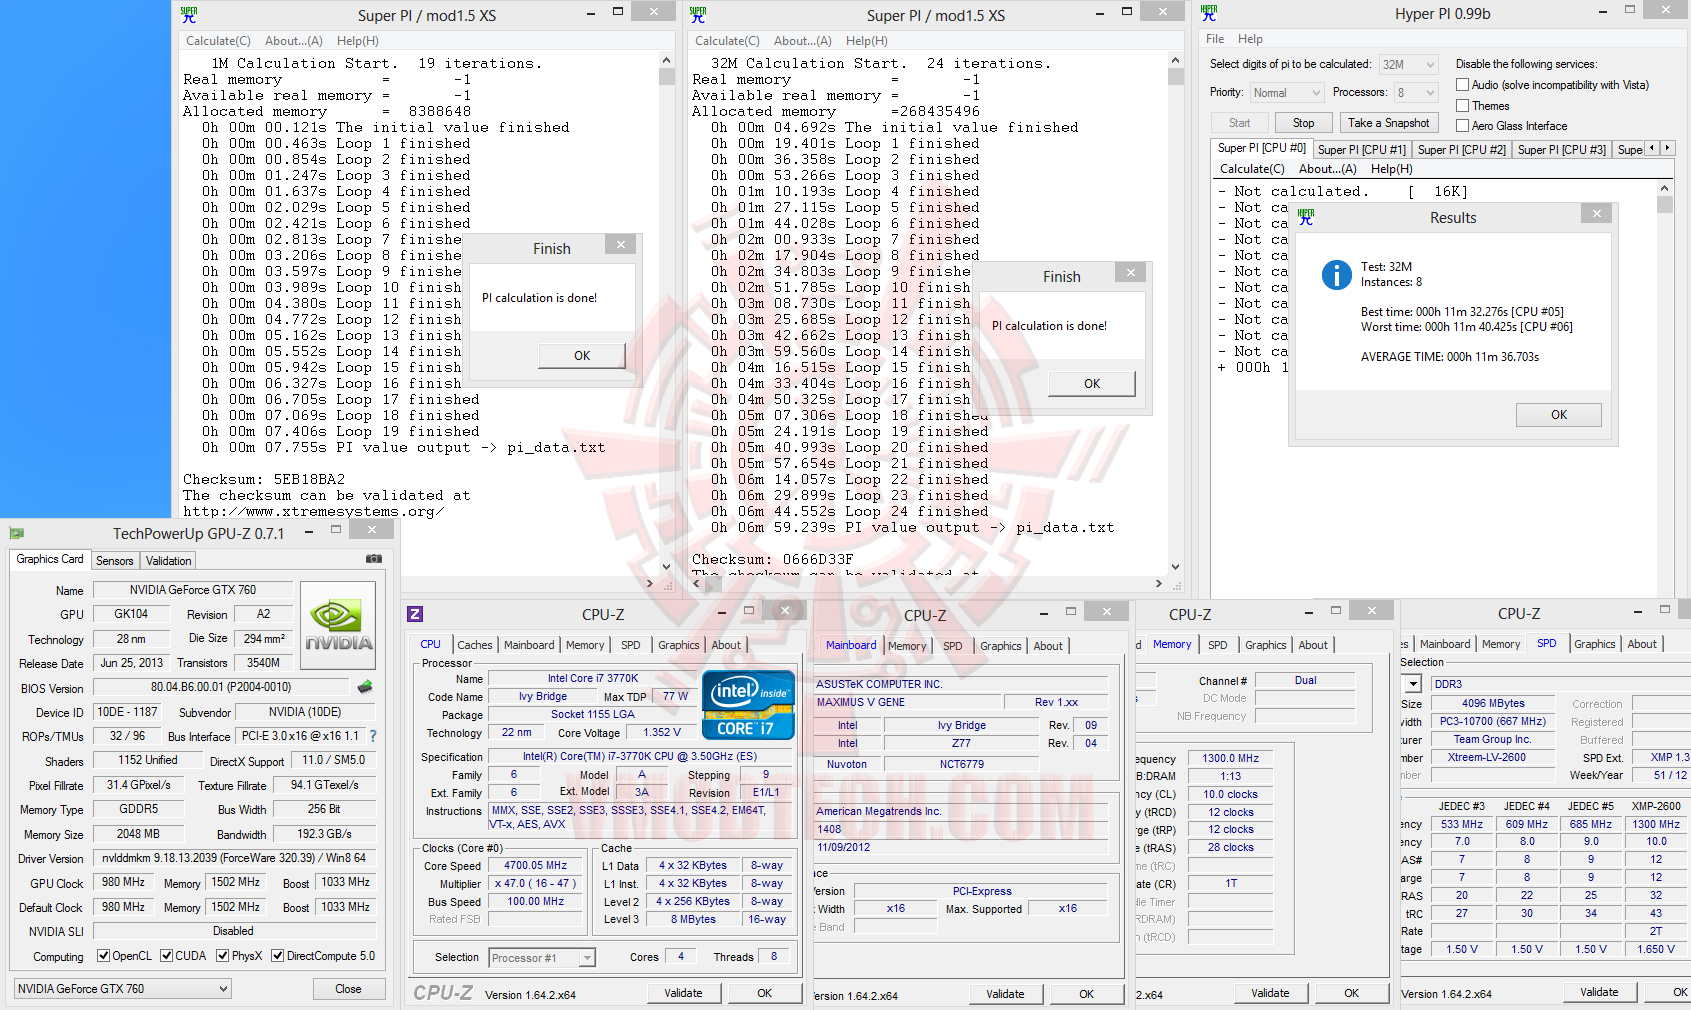The width and height of the screenshot is (1691, 1010).
Task: Click the Super PI icon in the 32M window
Action: tap(698, 15)
